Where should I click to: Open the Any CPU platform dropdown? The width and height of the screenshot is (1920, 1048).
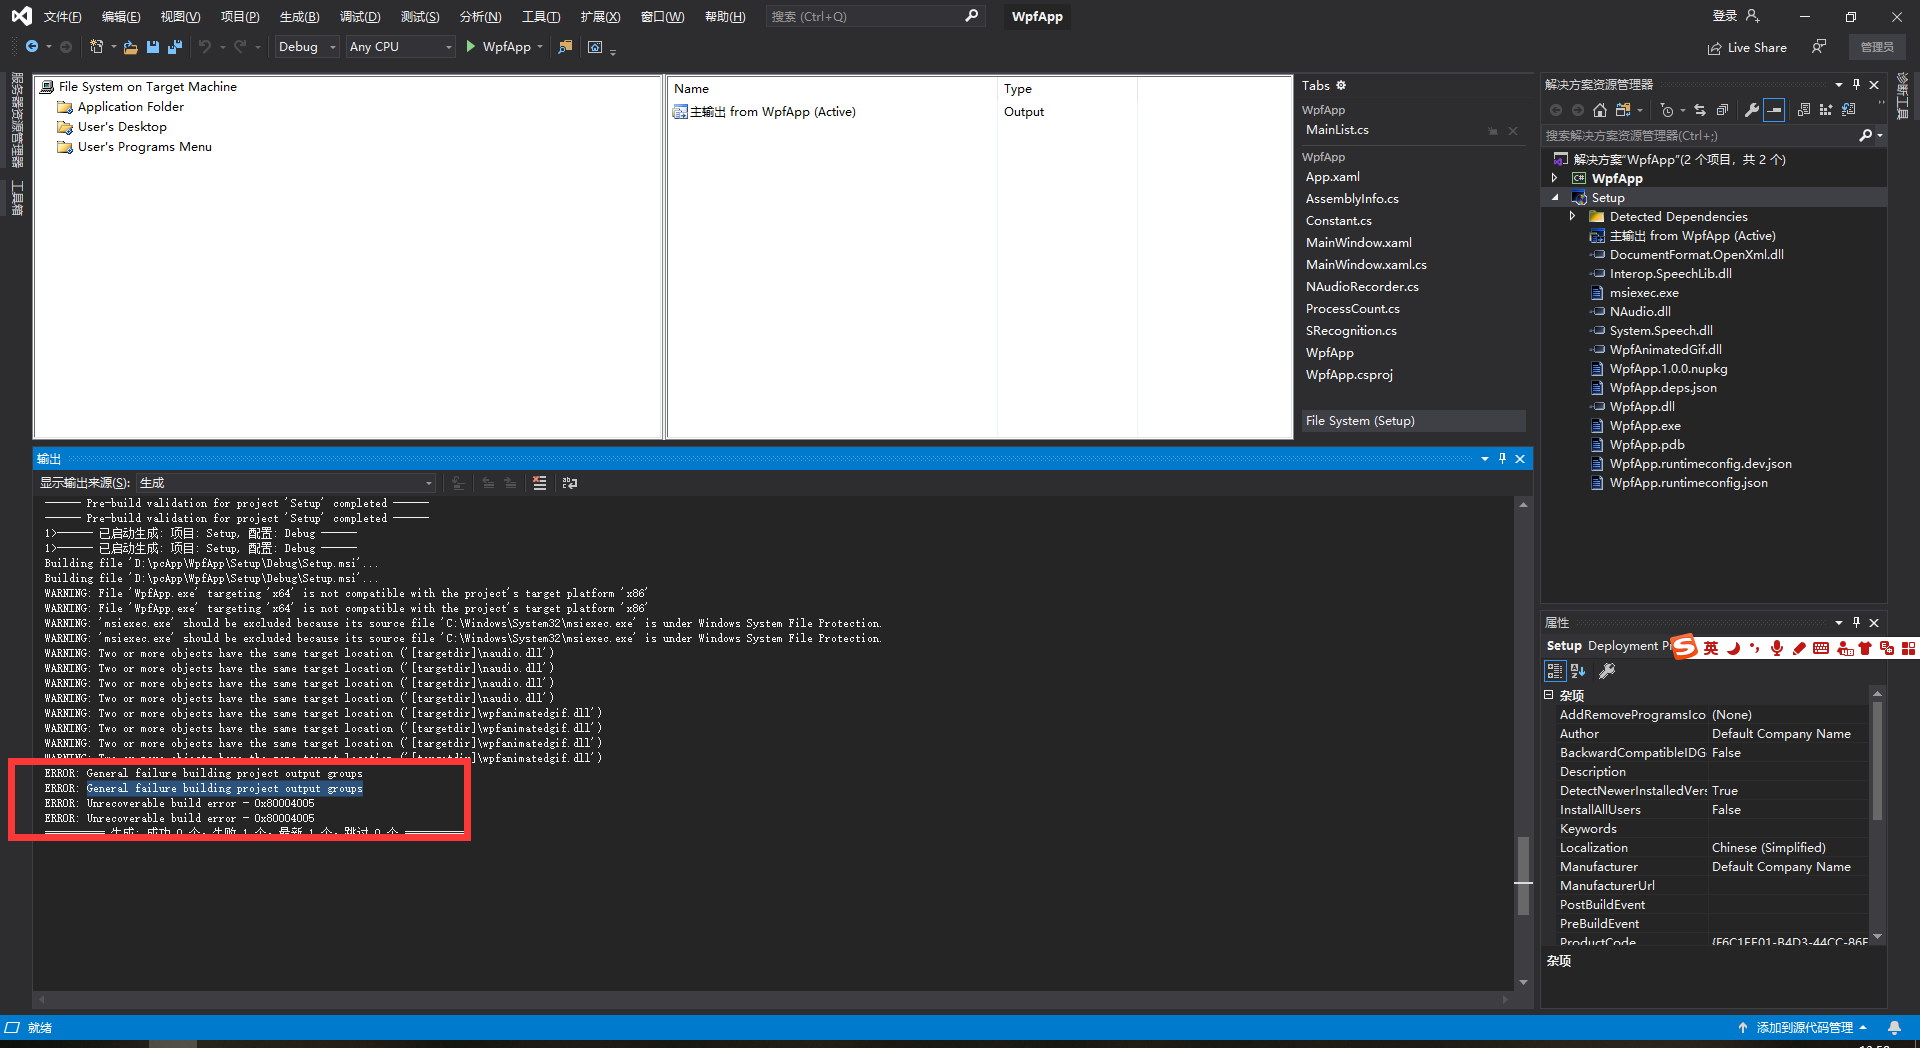(x=401, y=47)
